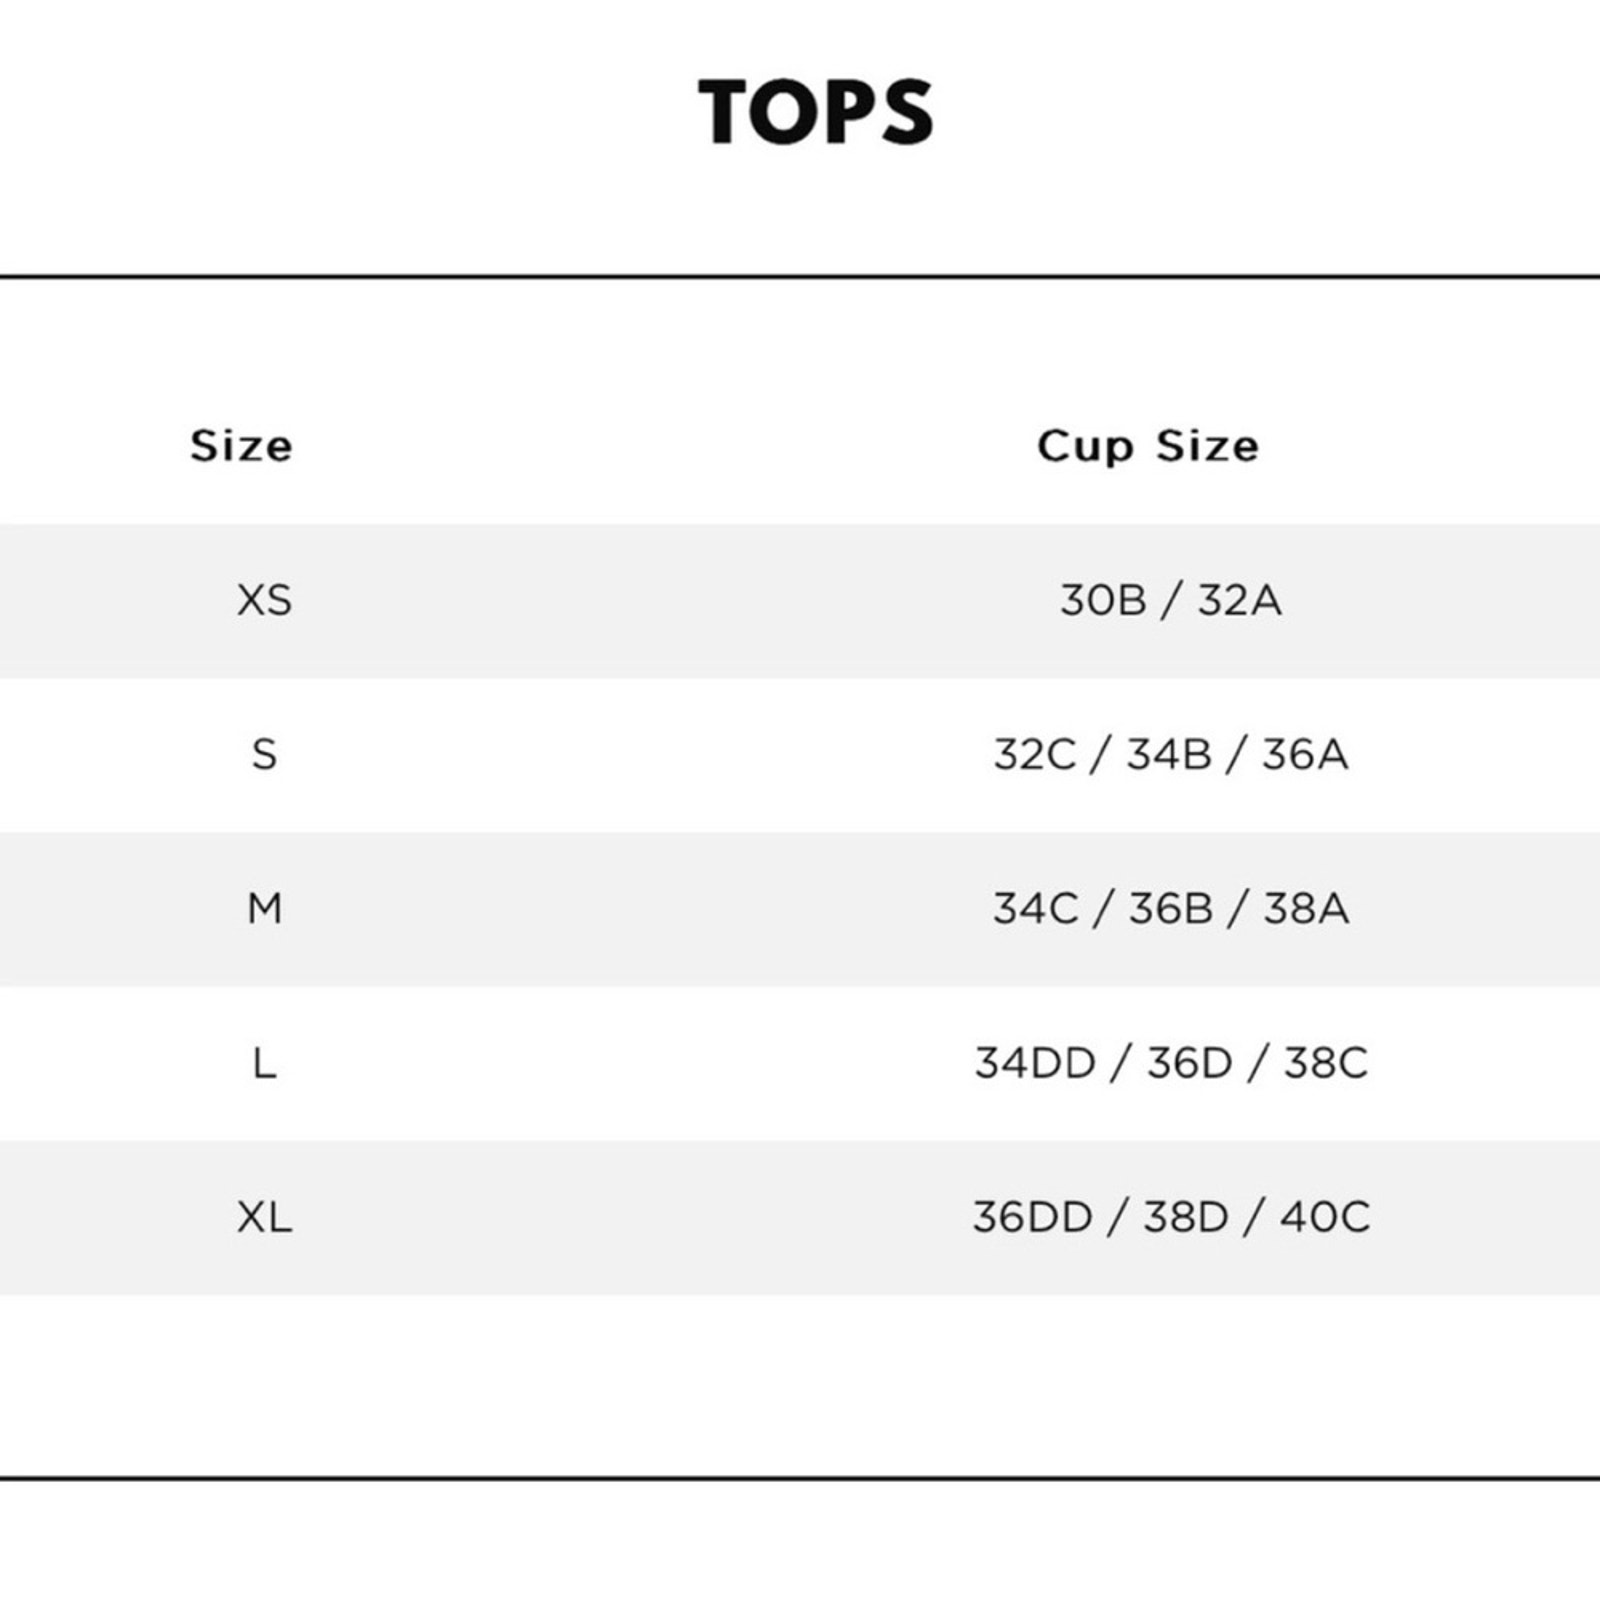Select the Cup Size column header

(x=1148, y=446)
